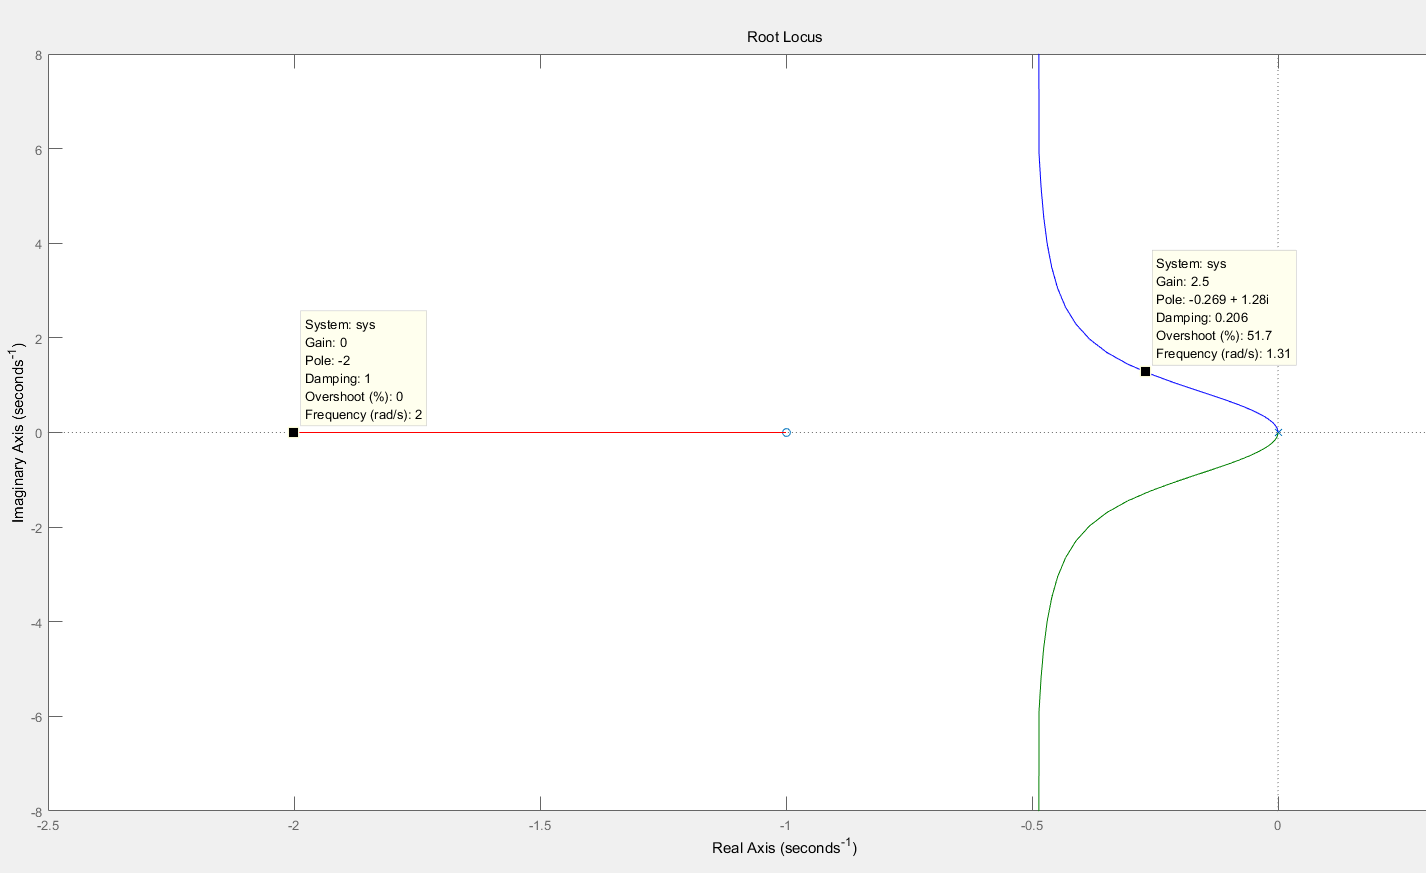
Task: Click 'Frequency (rad/s): 1.31' text
Action: (1223, 354)
